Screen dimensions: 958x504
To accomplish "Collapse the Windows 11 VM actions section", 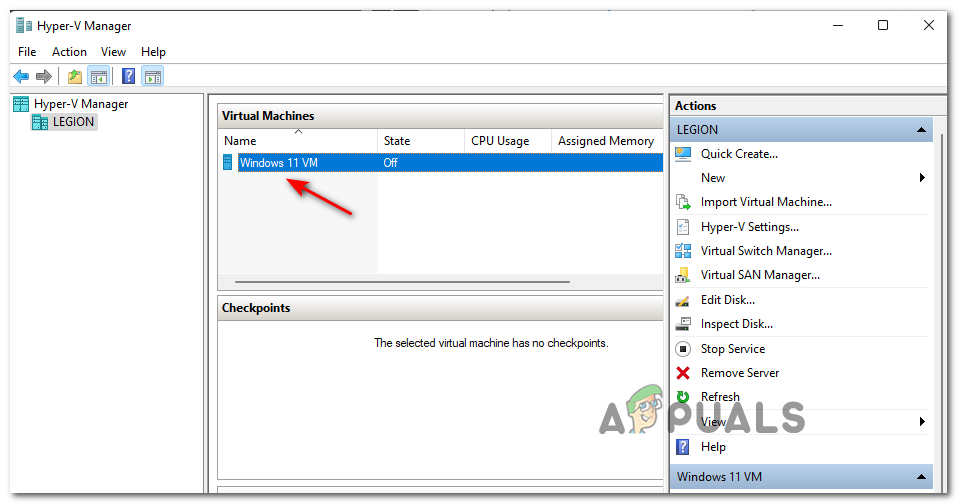I will (x=921, y=477).
